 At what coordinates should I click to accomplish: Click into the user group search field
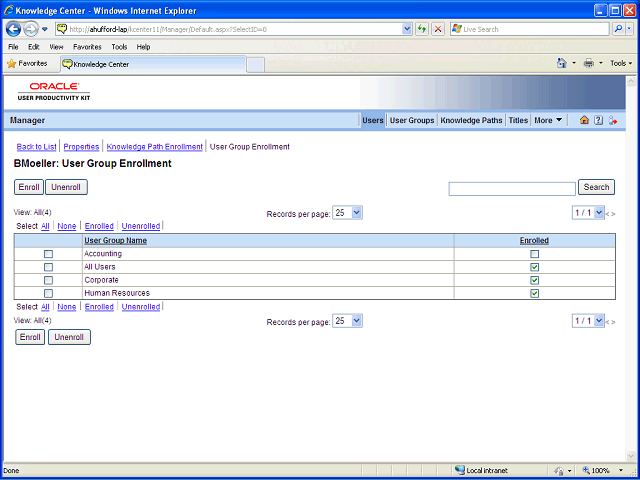pos(512,189)
